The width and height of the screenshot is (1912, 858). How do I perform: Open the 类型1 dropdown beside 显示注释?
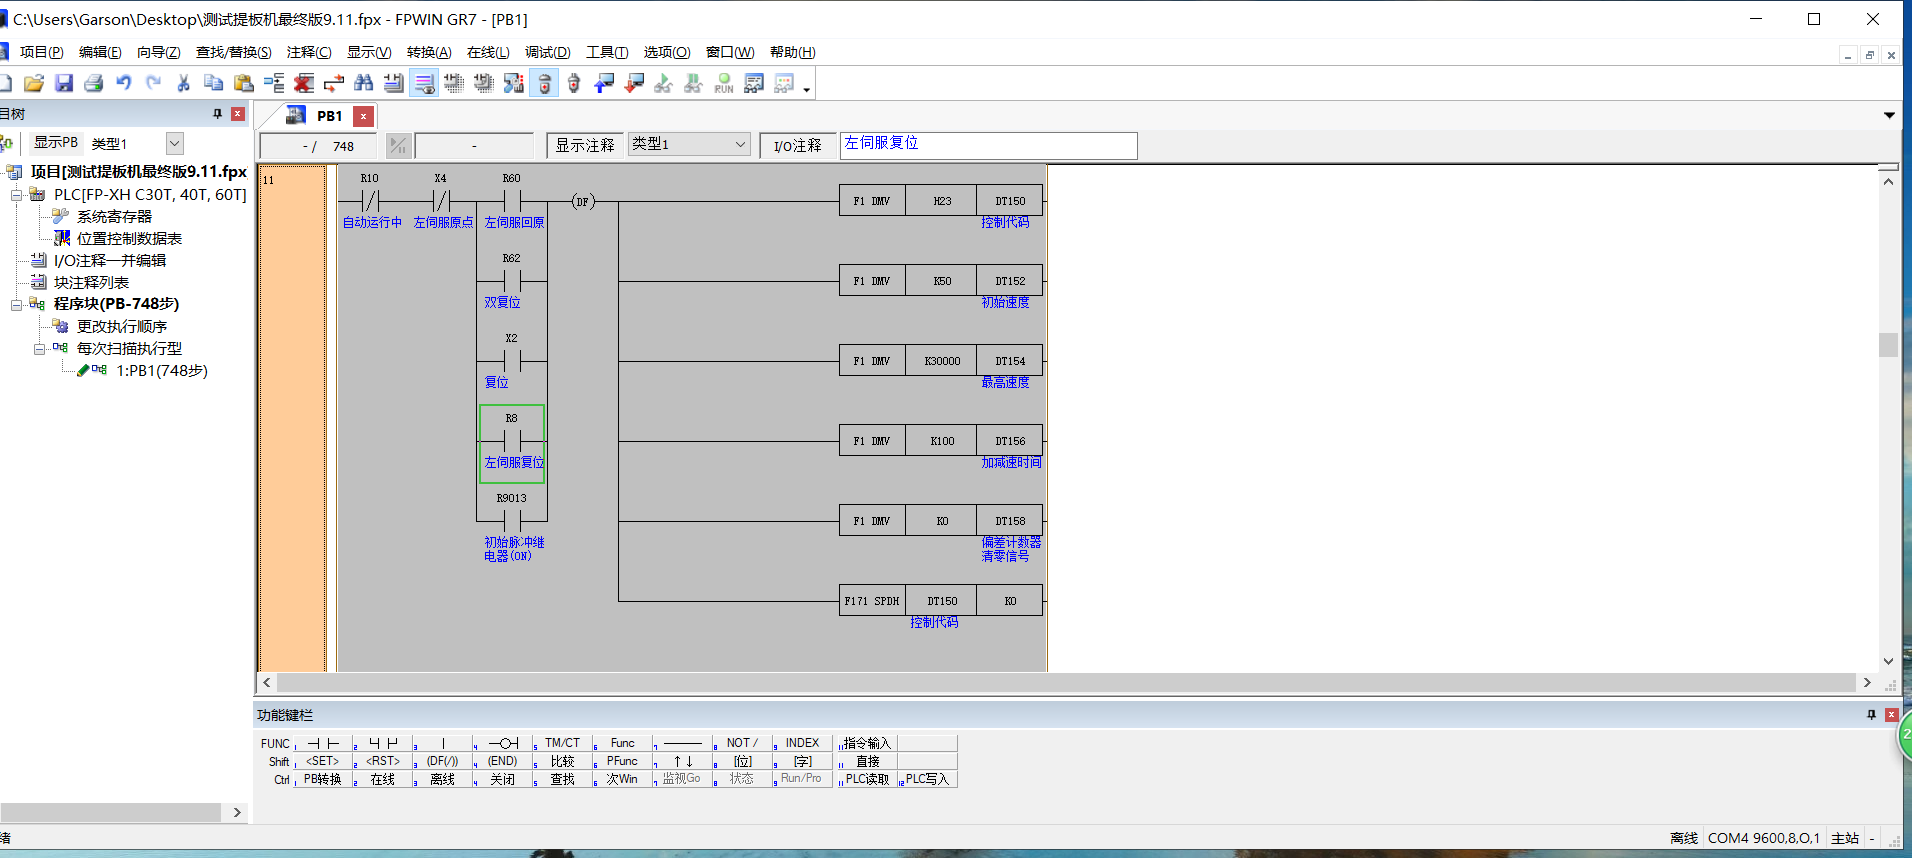pyautogui.click(x=740, y=144)
